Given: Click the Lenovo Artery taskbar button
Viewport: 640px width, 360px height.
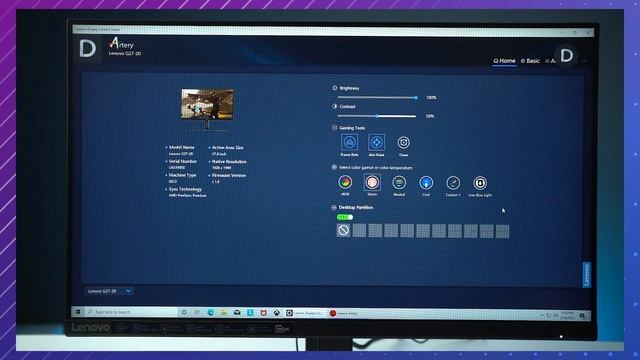Looking at the screenshot, I should point(344,313).
